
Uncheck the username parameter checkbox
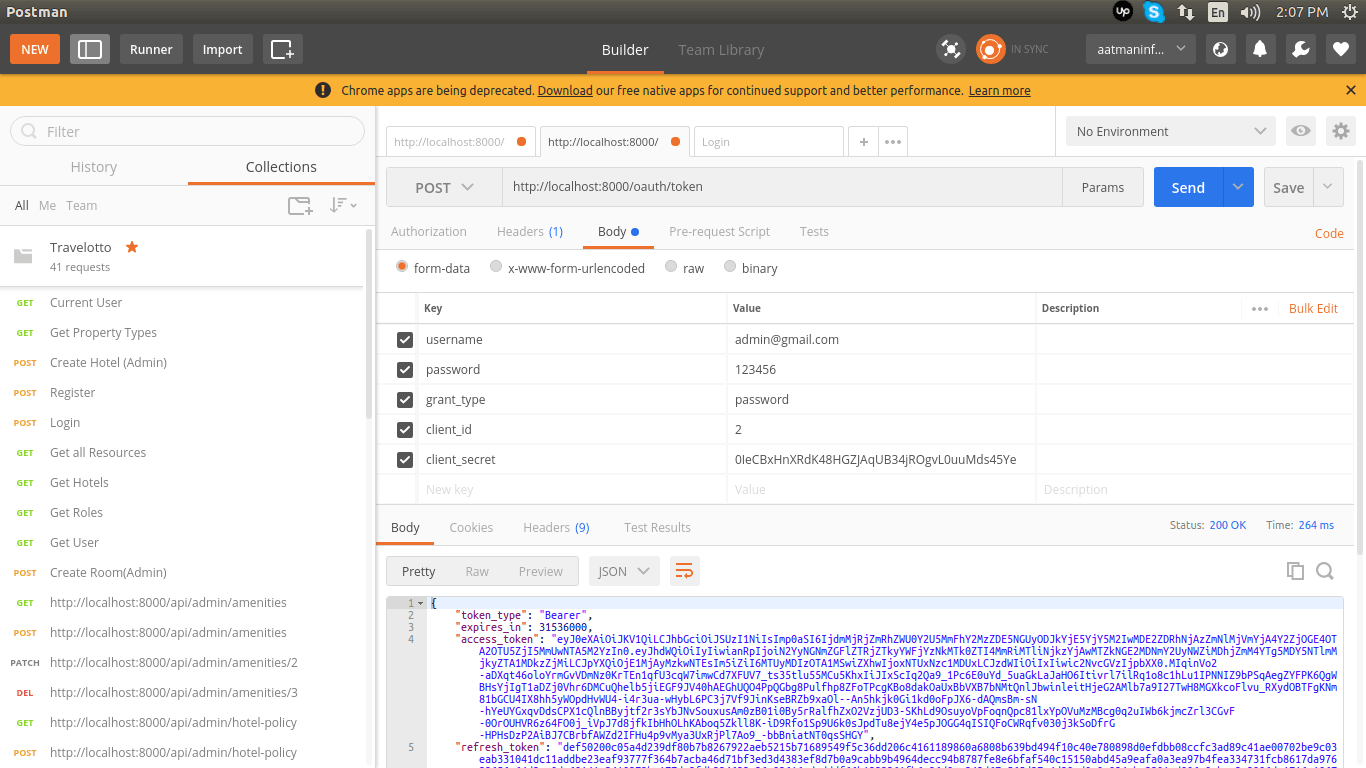[405, 340]
